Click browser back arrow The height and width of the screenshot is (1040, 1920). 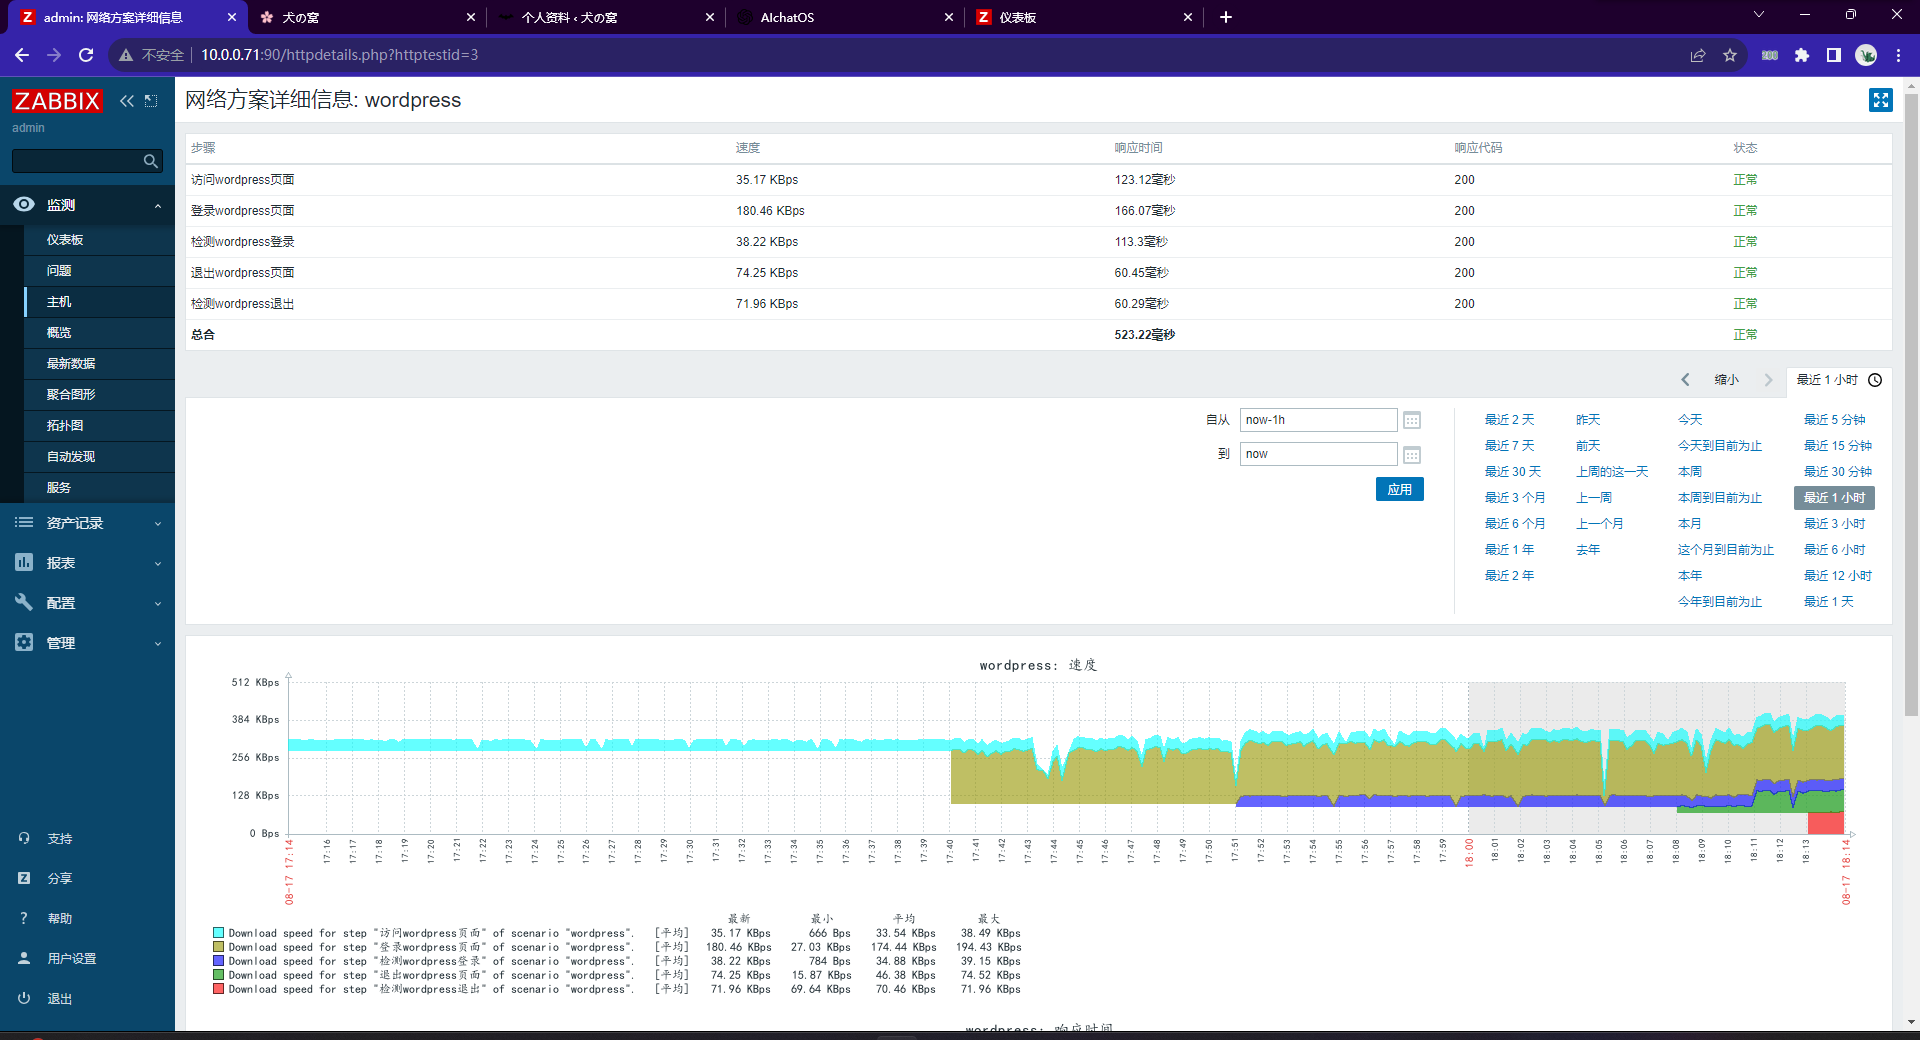pyautogui.click(x=22, y=55)
